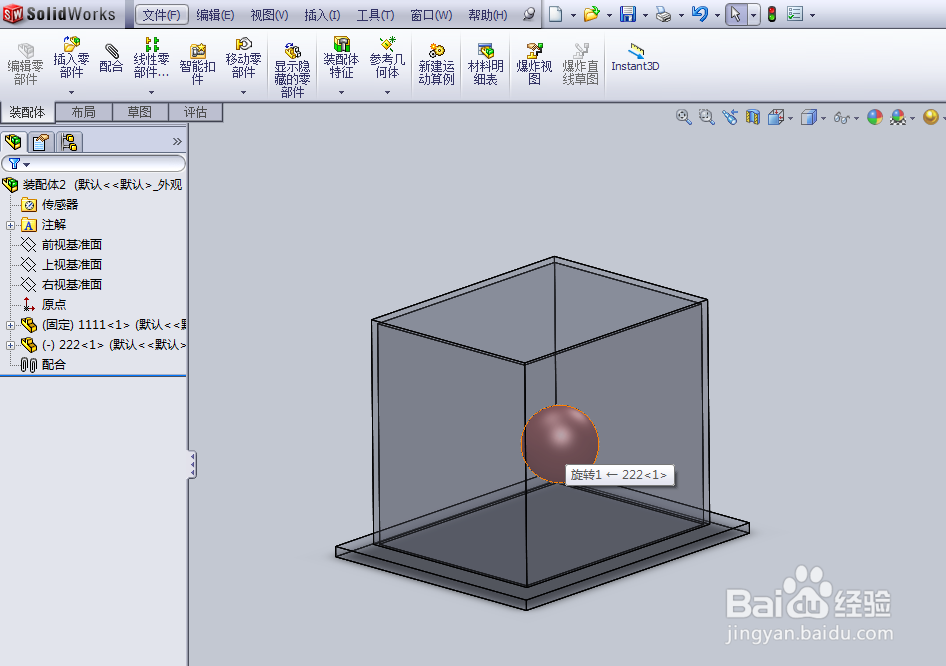
Task: Expand (固定) 1111<1> component node
Action: pos(10,325)
